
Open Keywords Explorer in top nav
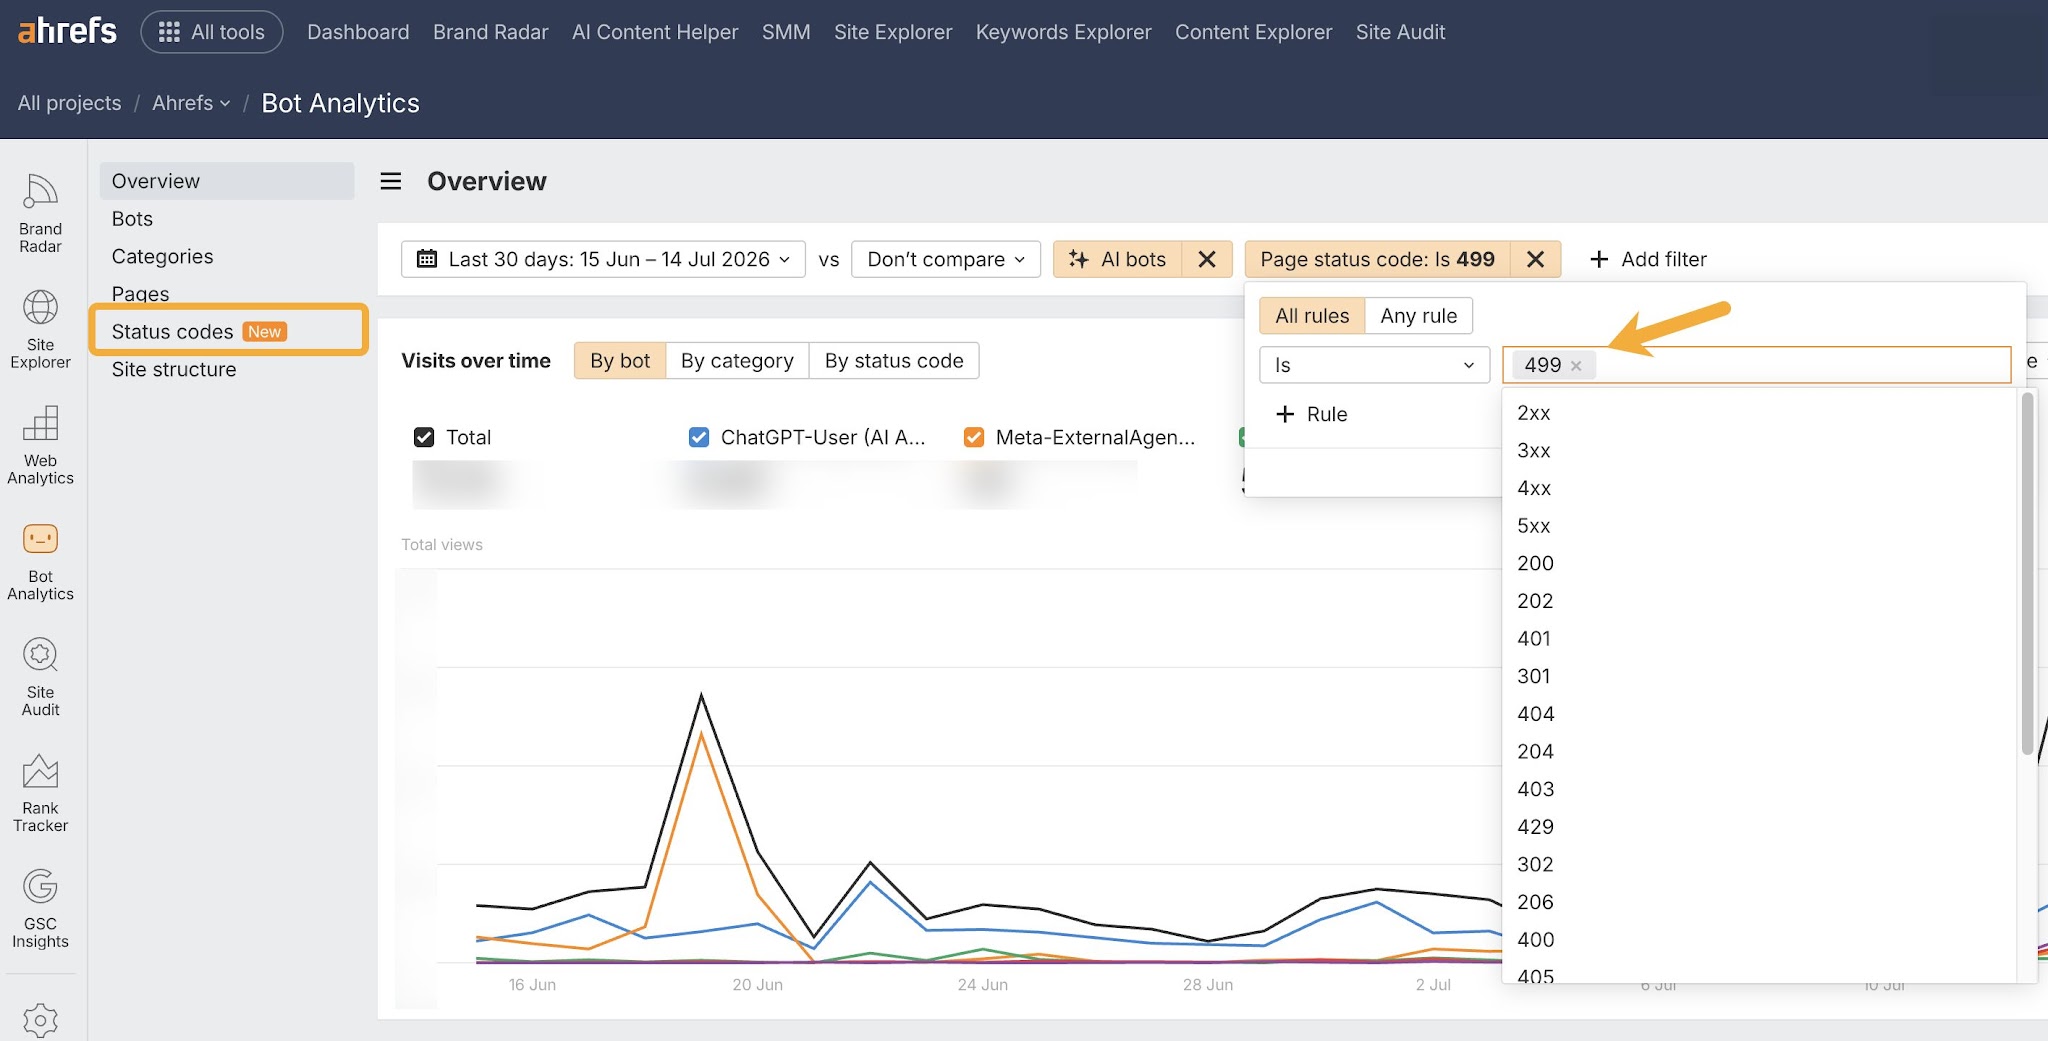click(1063, 32)
